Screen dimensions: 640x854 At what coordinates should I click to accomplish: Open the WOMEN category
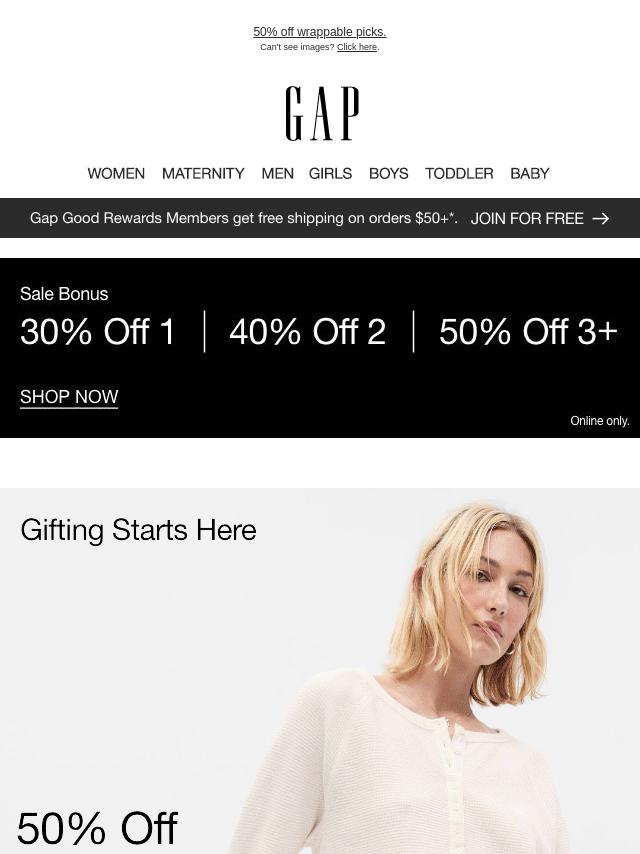116,173
